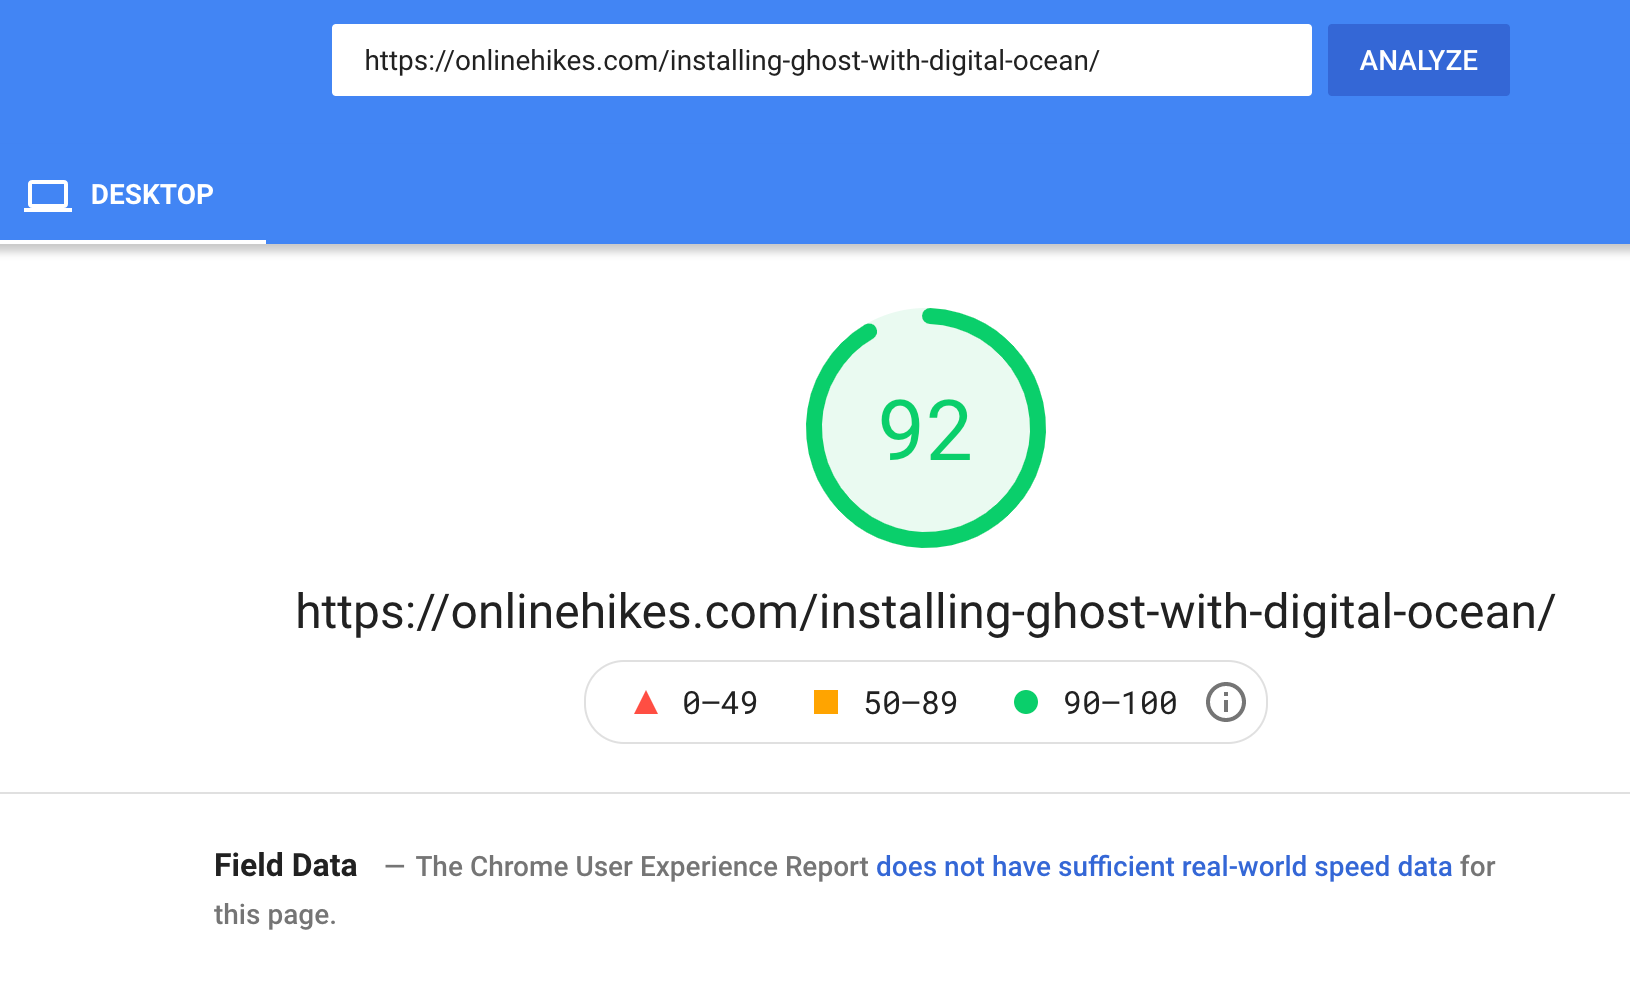Switch to the DESKTOP tab label
1630x982 pixels.
[152, 194]
